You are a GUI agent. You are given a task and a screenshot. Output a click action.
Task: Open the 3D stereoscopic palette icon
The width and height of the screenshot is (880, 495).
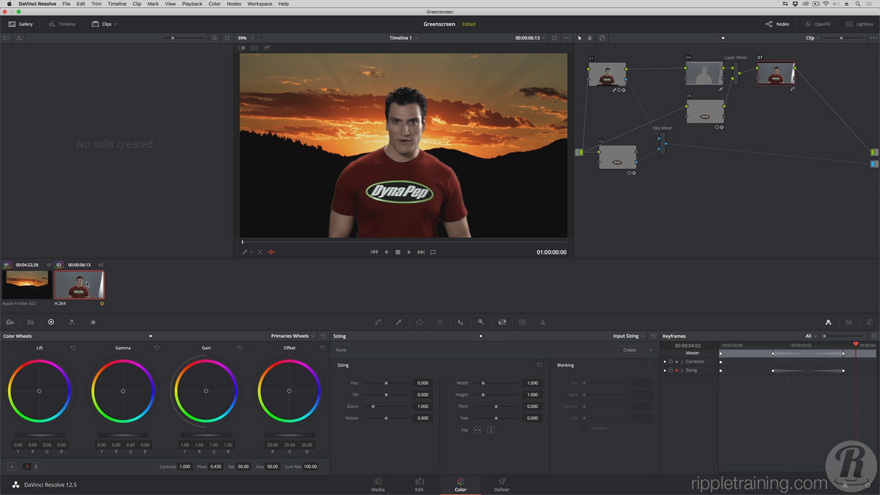click(x=522, y=322)
